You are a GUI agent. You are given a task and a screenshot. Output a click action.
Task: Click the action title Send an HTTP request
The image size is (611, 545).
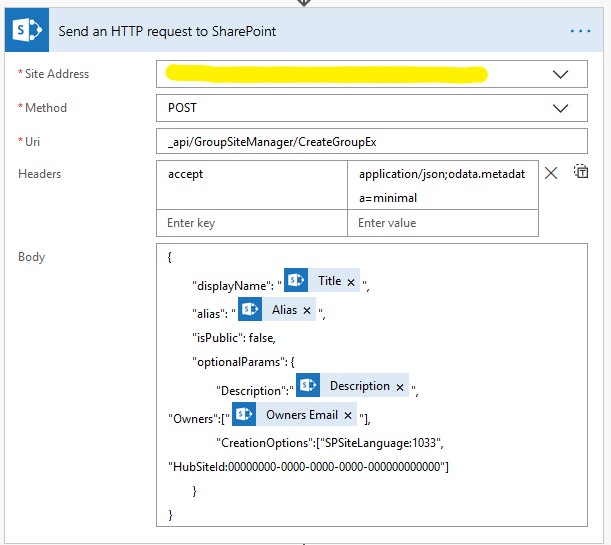click(167, 31)
